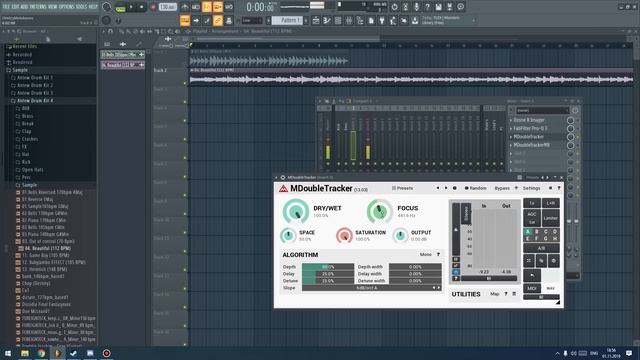Click the OUTPUT knob
640x360 pixels.
coord(400,236)
